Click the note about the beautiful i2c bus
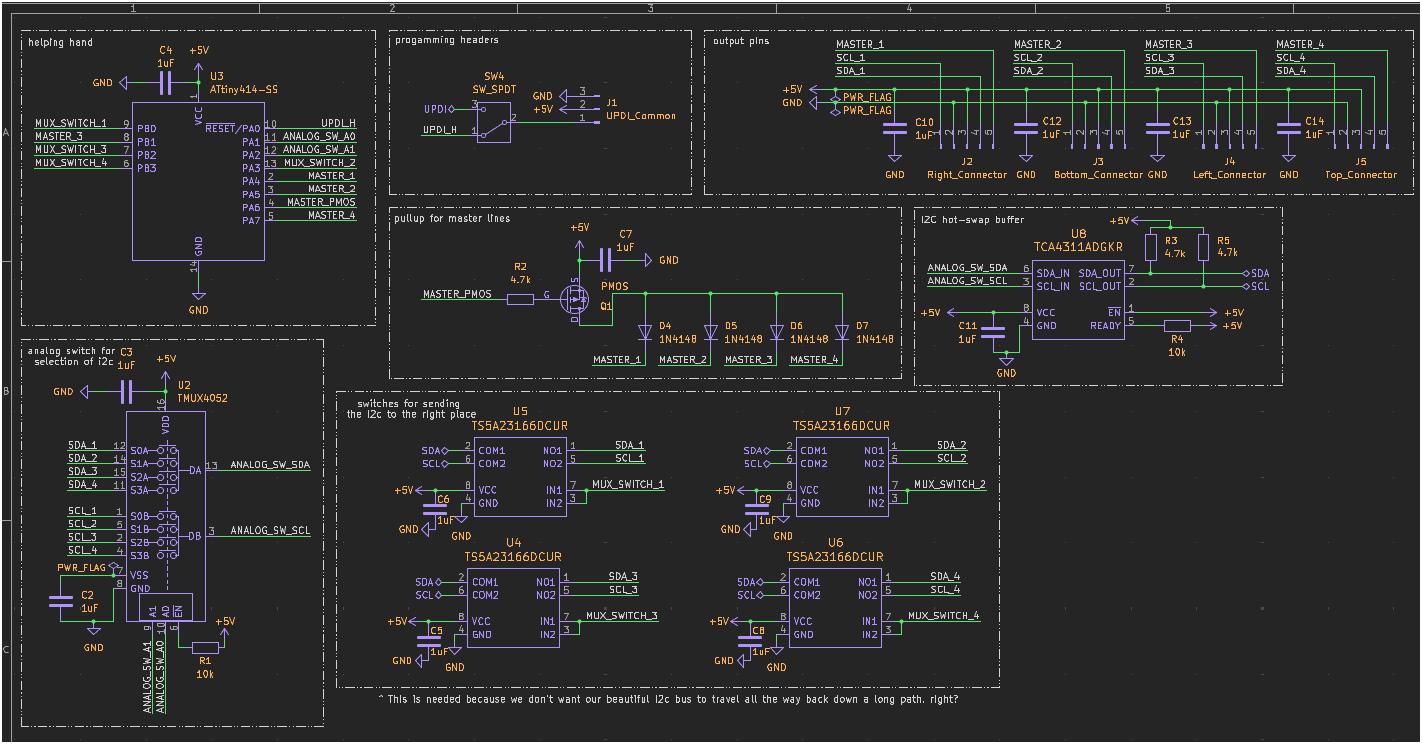Viewport: 1422px width, 744px height. tap(670, 700)
